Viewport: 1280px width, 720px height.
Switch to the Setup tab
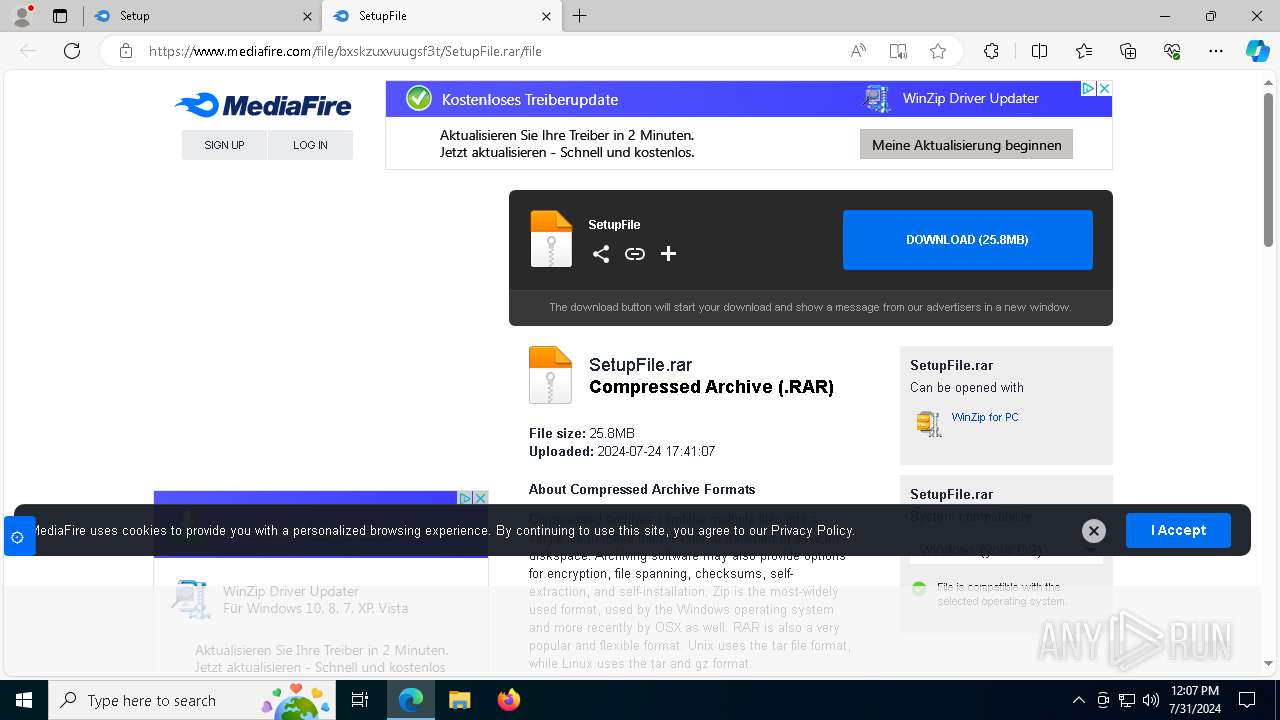200,16
